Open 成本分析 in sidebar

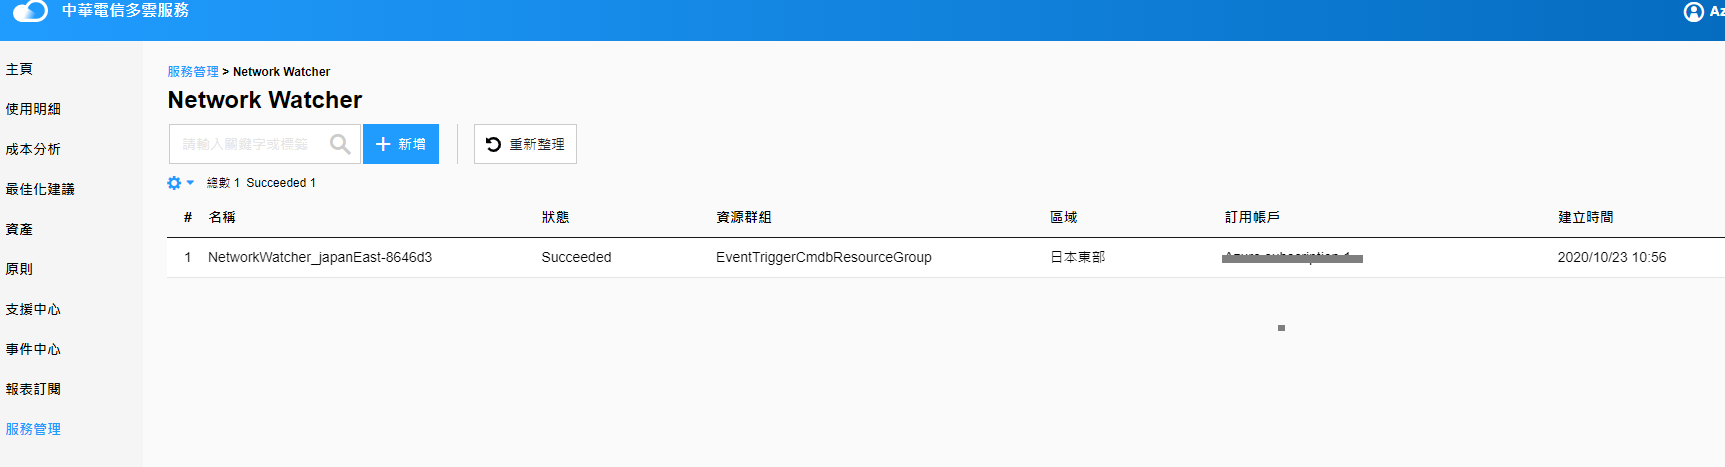tap(33, 149)
